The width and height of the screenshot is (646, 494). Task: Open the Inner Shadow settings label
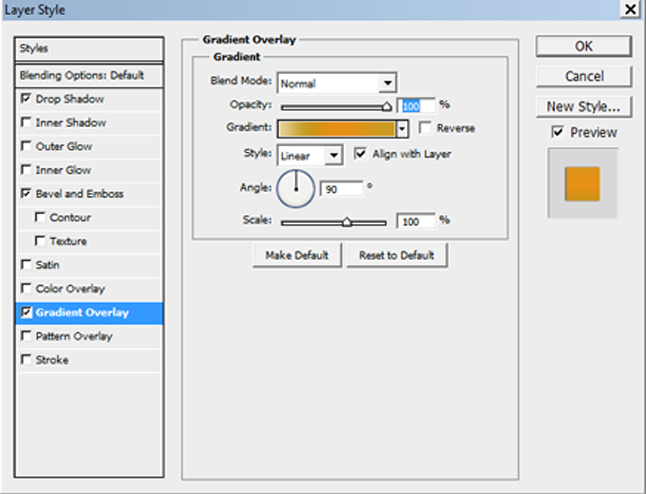point(71,123)
